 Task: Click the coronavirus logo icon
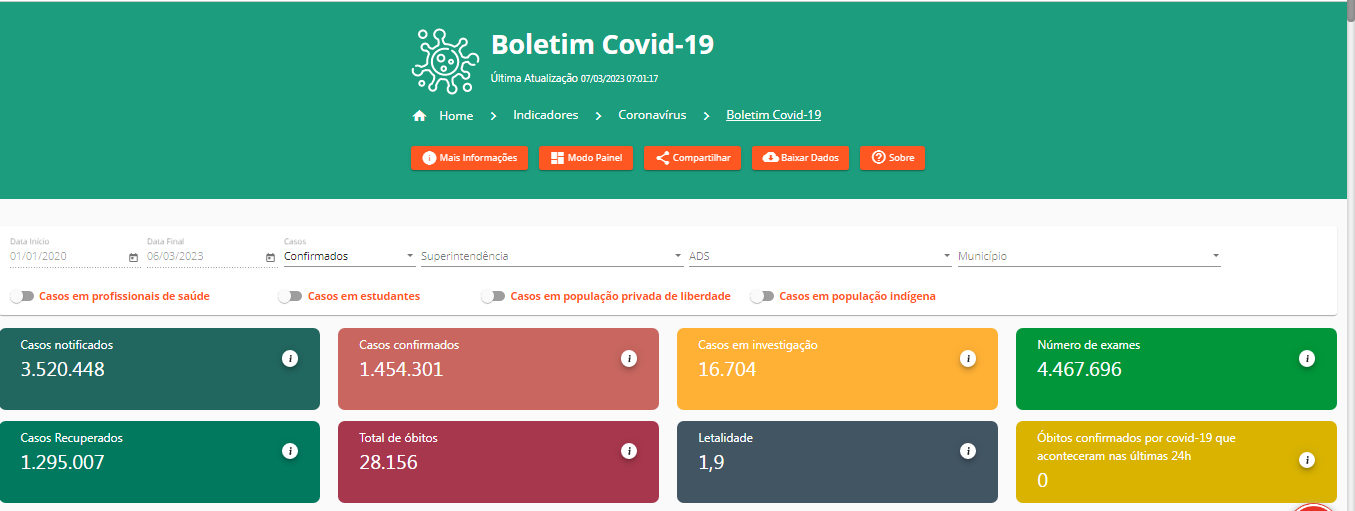[x=445, y=61]
